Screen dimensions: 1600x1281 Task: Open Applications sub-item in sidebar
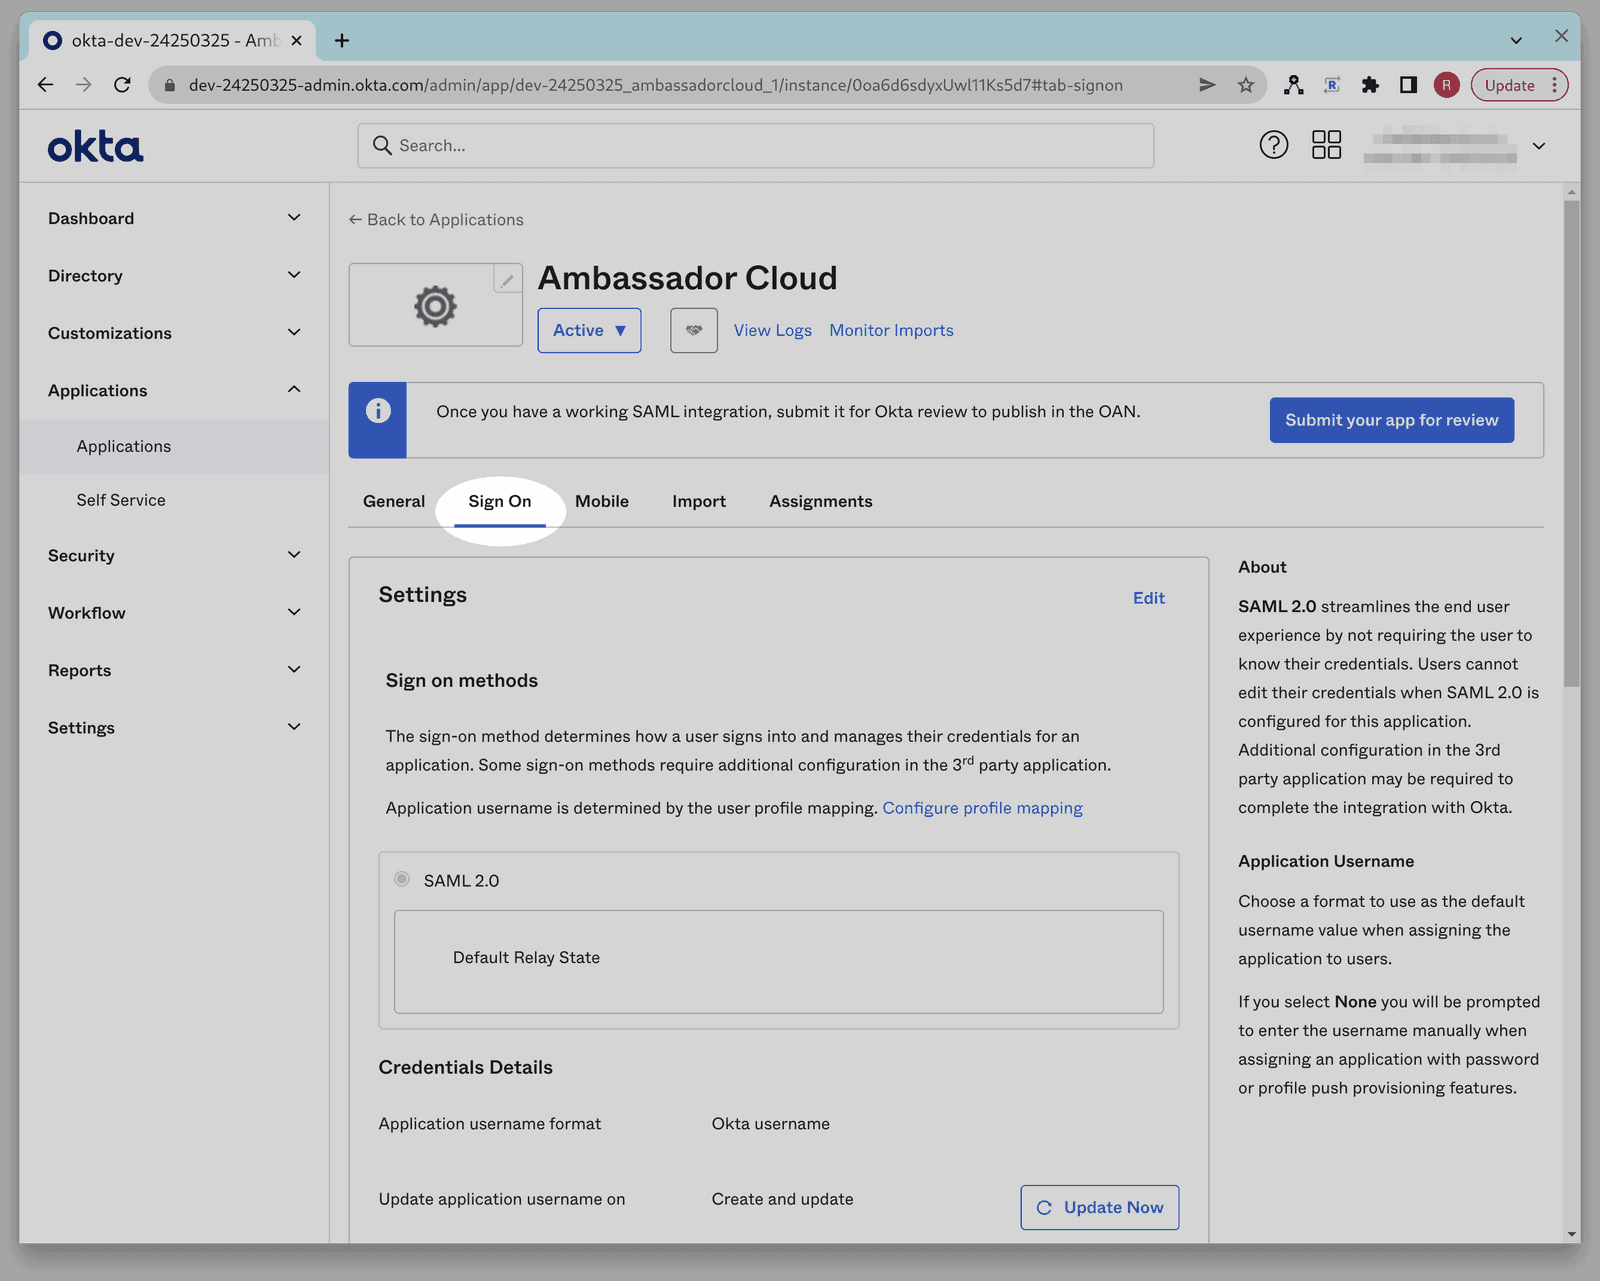[124, 446]
